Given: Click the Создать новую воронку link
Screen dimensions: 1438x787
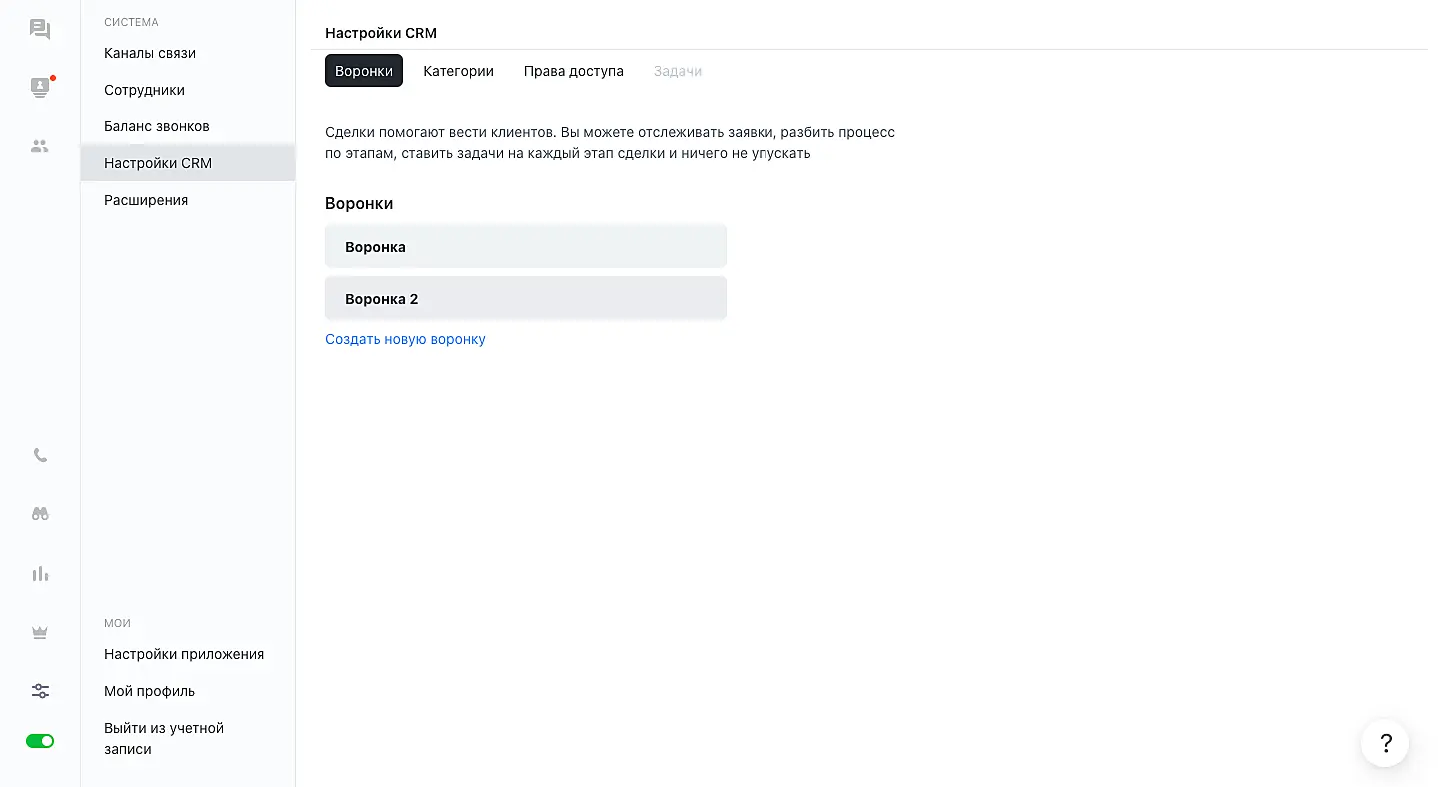Looking at the screenshot, I should pyautogui.click(x=405, y=339).
